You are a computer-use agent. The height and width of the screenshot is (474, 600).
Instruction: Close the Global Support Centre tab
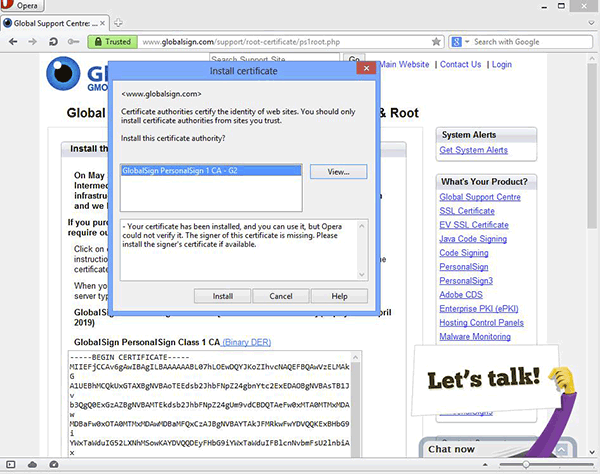[102, 23]
